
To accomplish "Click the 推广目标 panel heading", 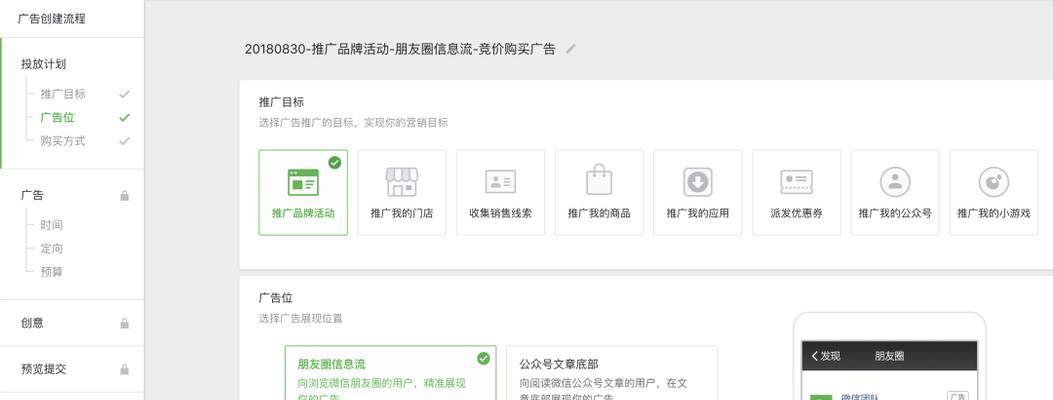I will click(281, 102).
